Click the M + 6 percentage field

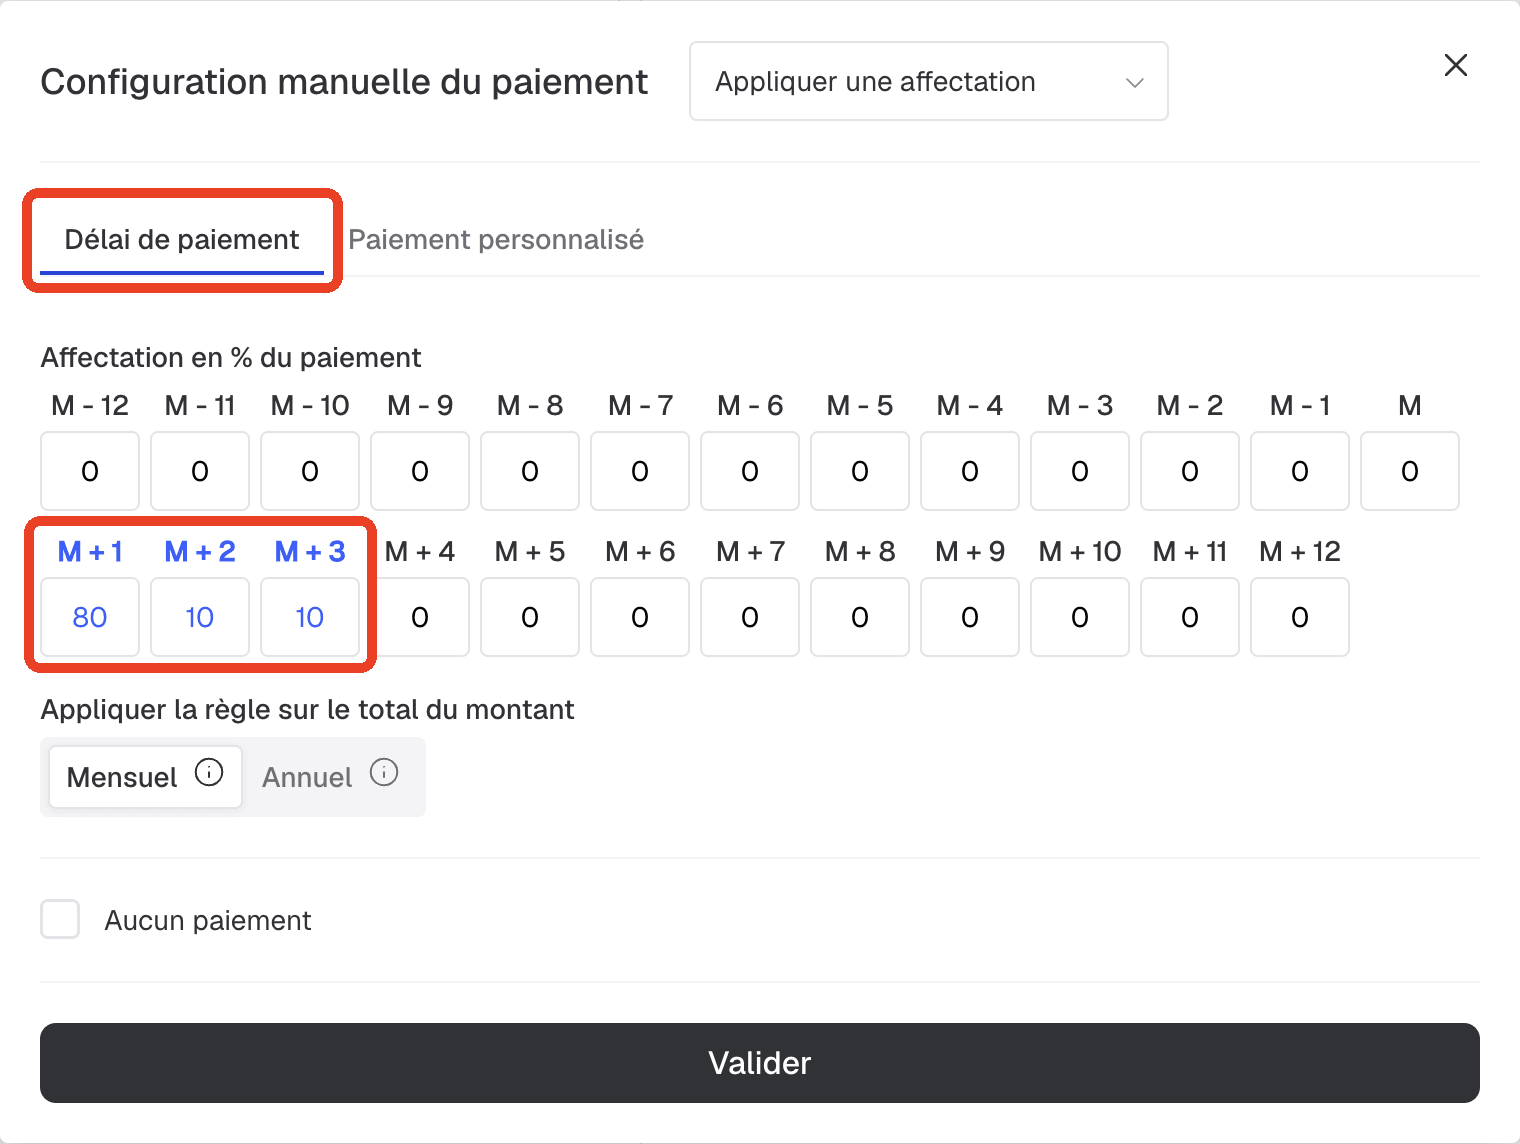click(640, 617)
